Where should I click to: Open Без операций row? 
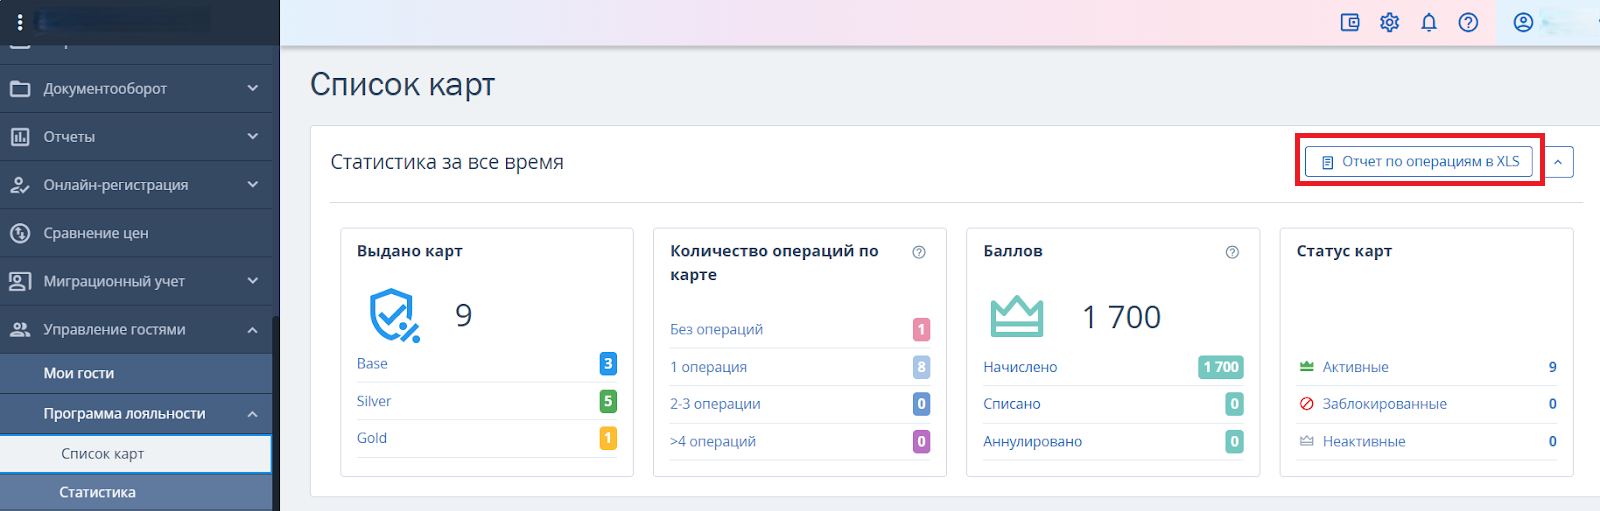(716, 329)
